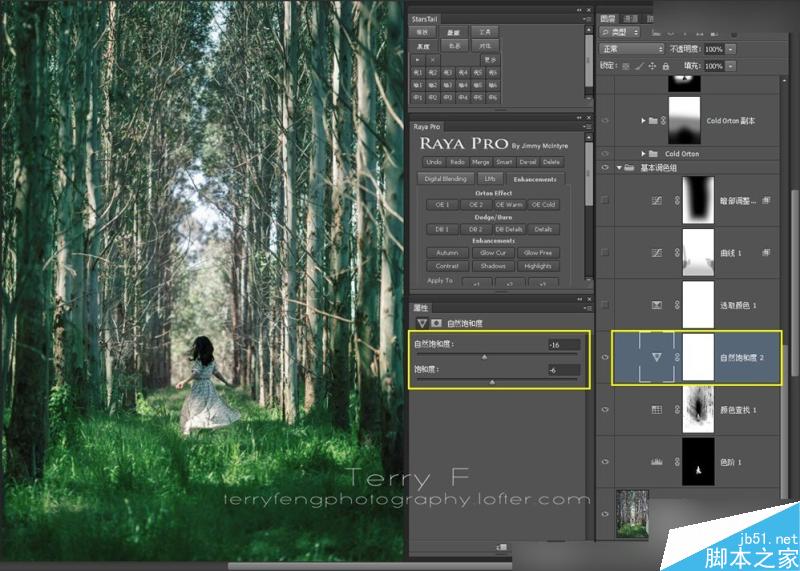Click the selective color icon on 选取颜色 1
Screen dimensions: 800x571
(x=657, y=305)
